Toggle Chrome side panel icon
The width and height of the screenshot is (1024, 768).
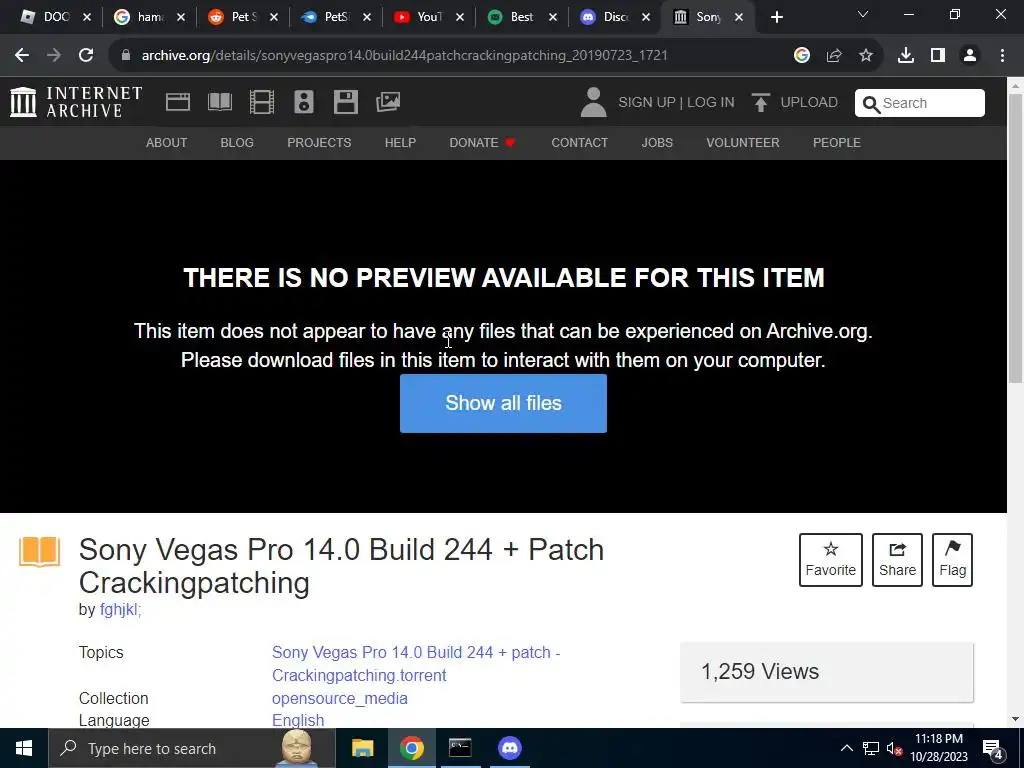(938, 56)
